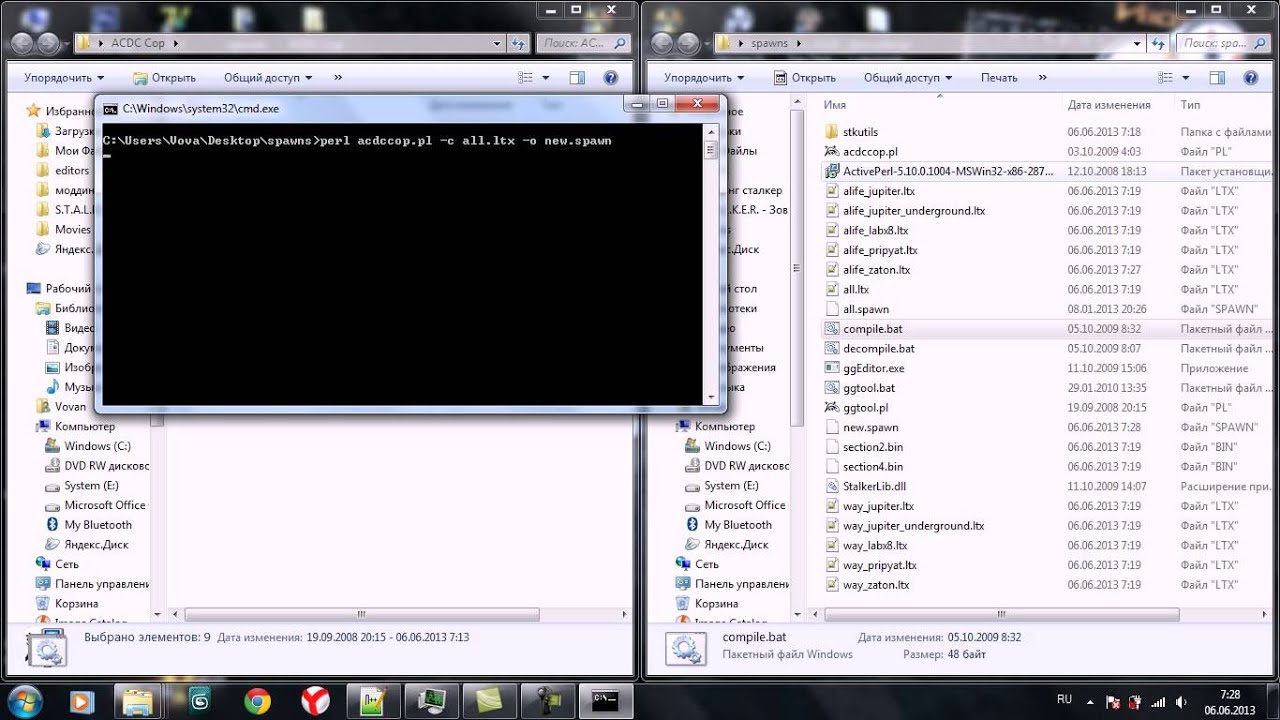Viewport: 1280px width, 720px height.
Task: Sort by Тип column header
Action: coord(1190,105)
